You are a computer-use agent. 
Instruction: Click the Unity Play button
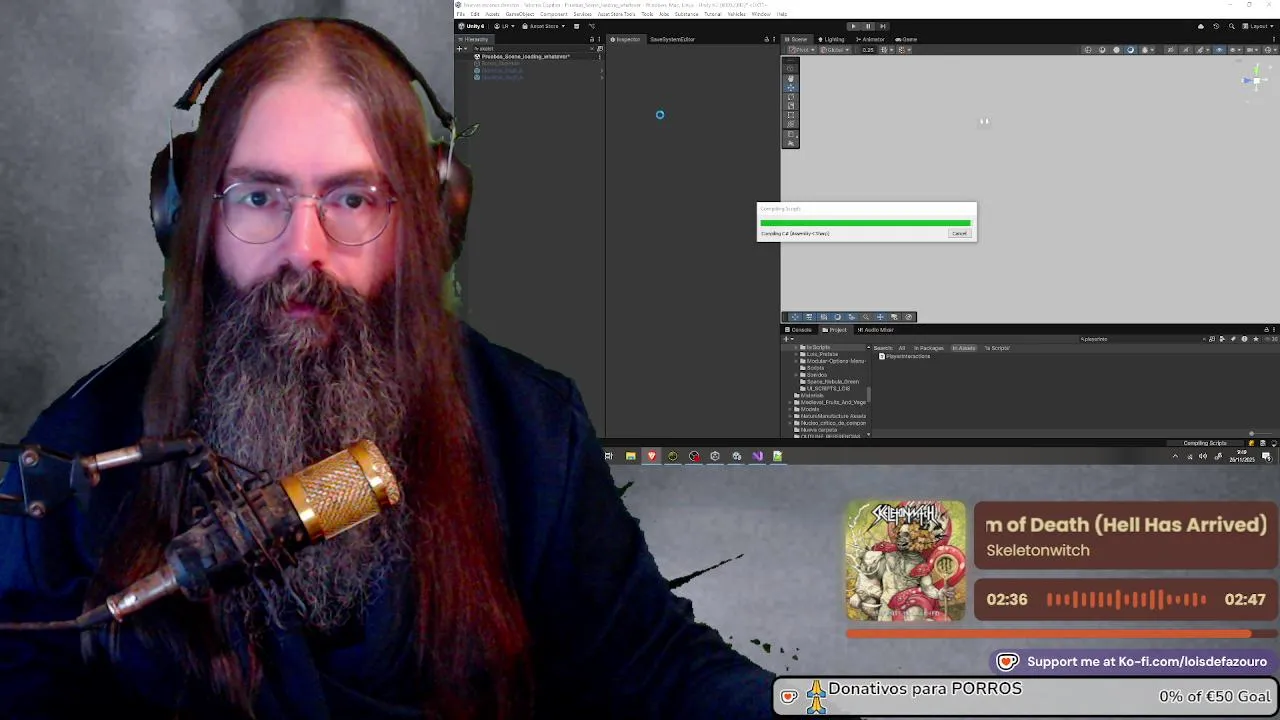853,26
